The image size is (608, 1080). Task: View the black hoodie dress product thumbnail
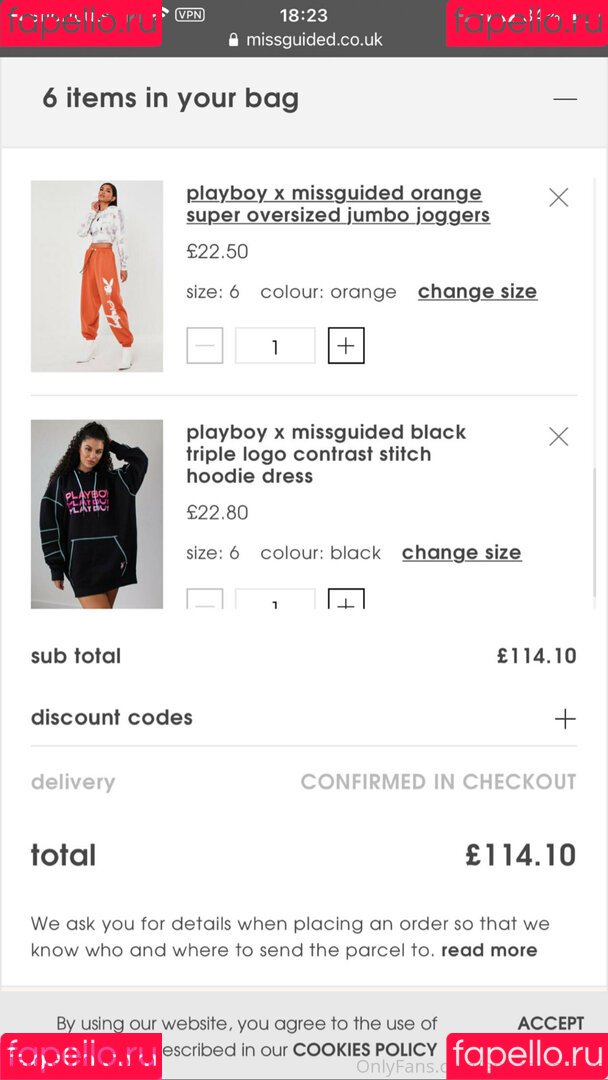click(97, 514)
